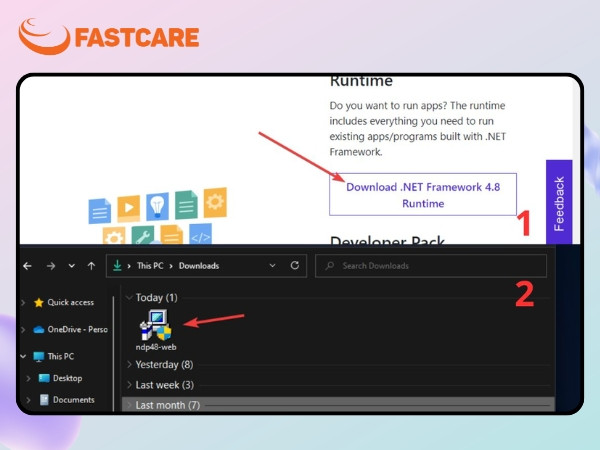Open the purple Feedback tab
600x450 pixels.
coord(559,203)
